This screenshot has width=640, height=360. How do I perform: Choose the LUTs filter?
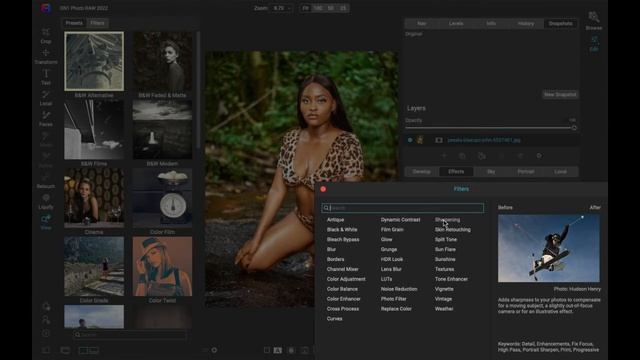[x=386, y=279]
